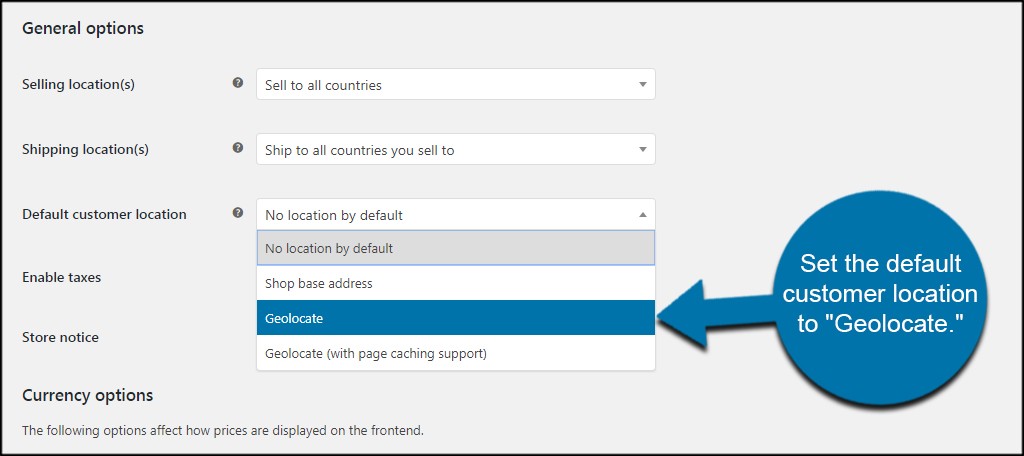Click the Enable taxes label

61,277
